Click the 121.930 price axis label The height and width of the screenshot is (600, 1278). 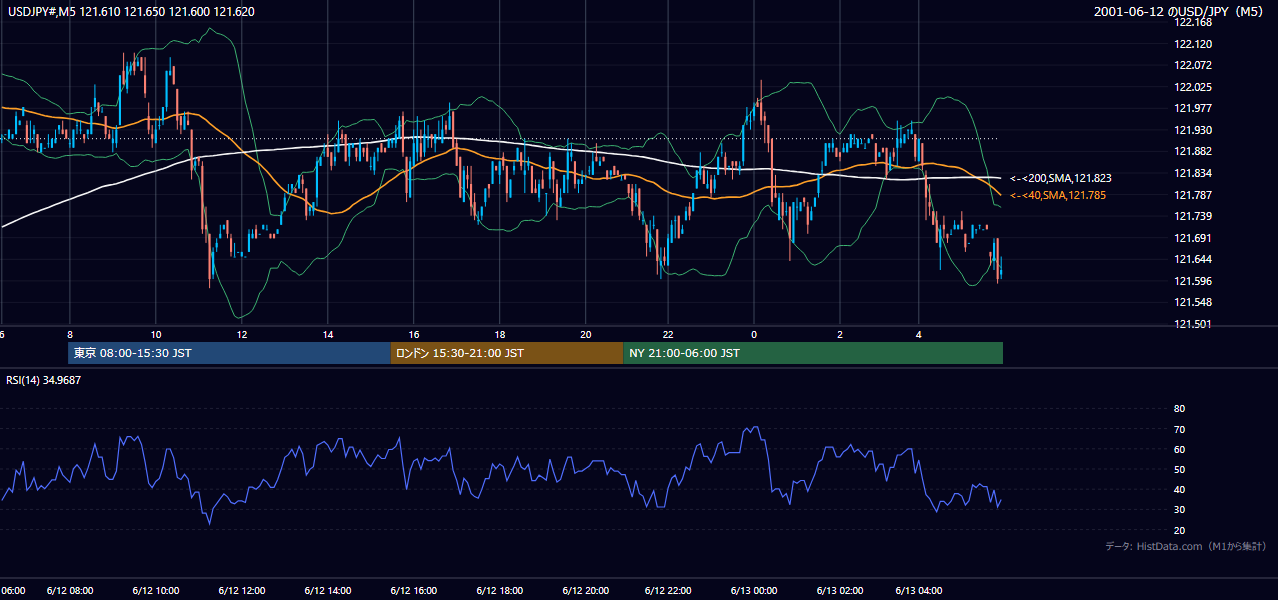coord(1193,130)
